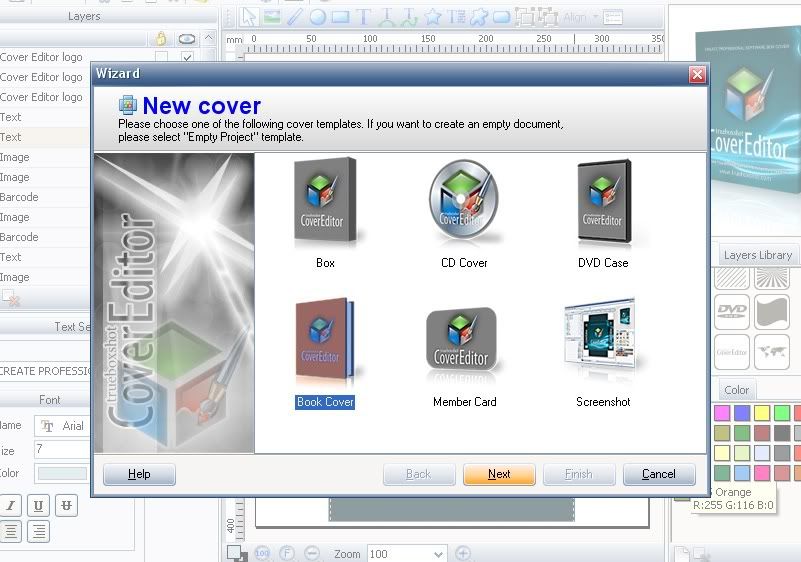Toggle lock checkbox for first Cover Editor logo layer

pos(161,57)
